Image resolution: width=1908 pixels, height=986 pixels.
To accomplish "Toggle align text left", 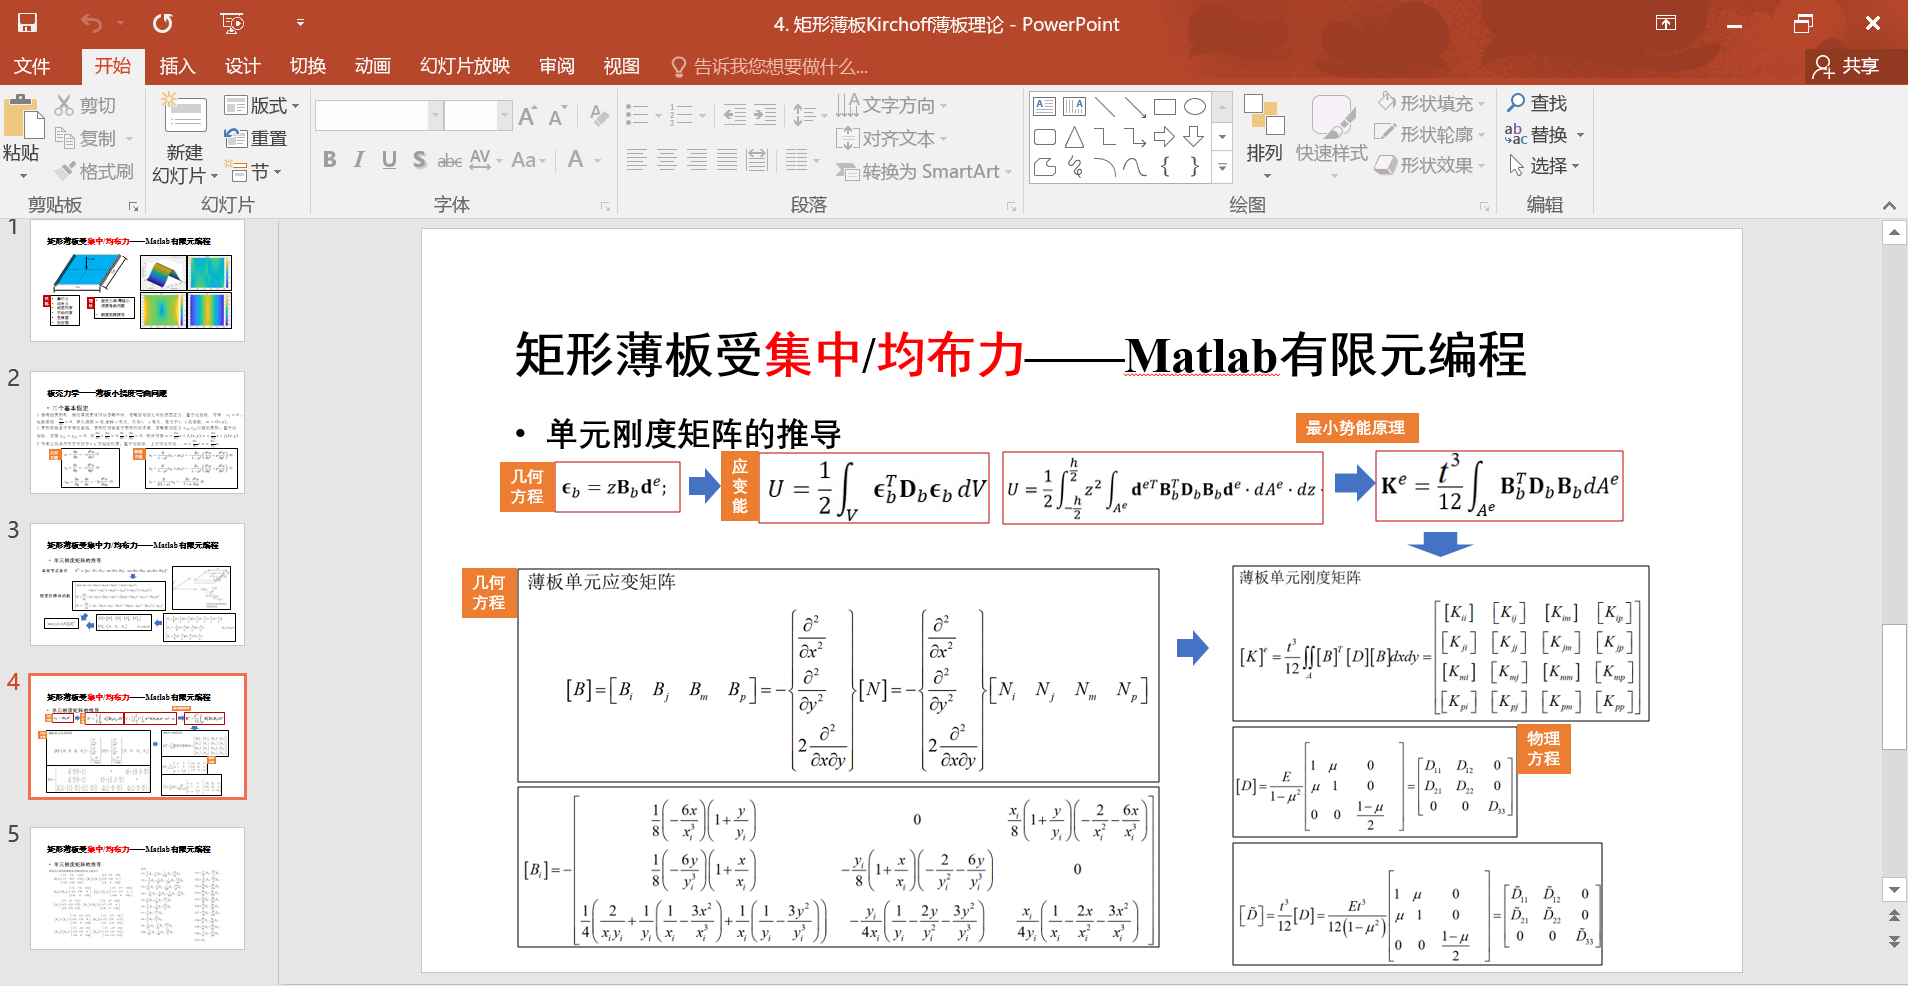I will 637,160.
